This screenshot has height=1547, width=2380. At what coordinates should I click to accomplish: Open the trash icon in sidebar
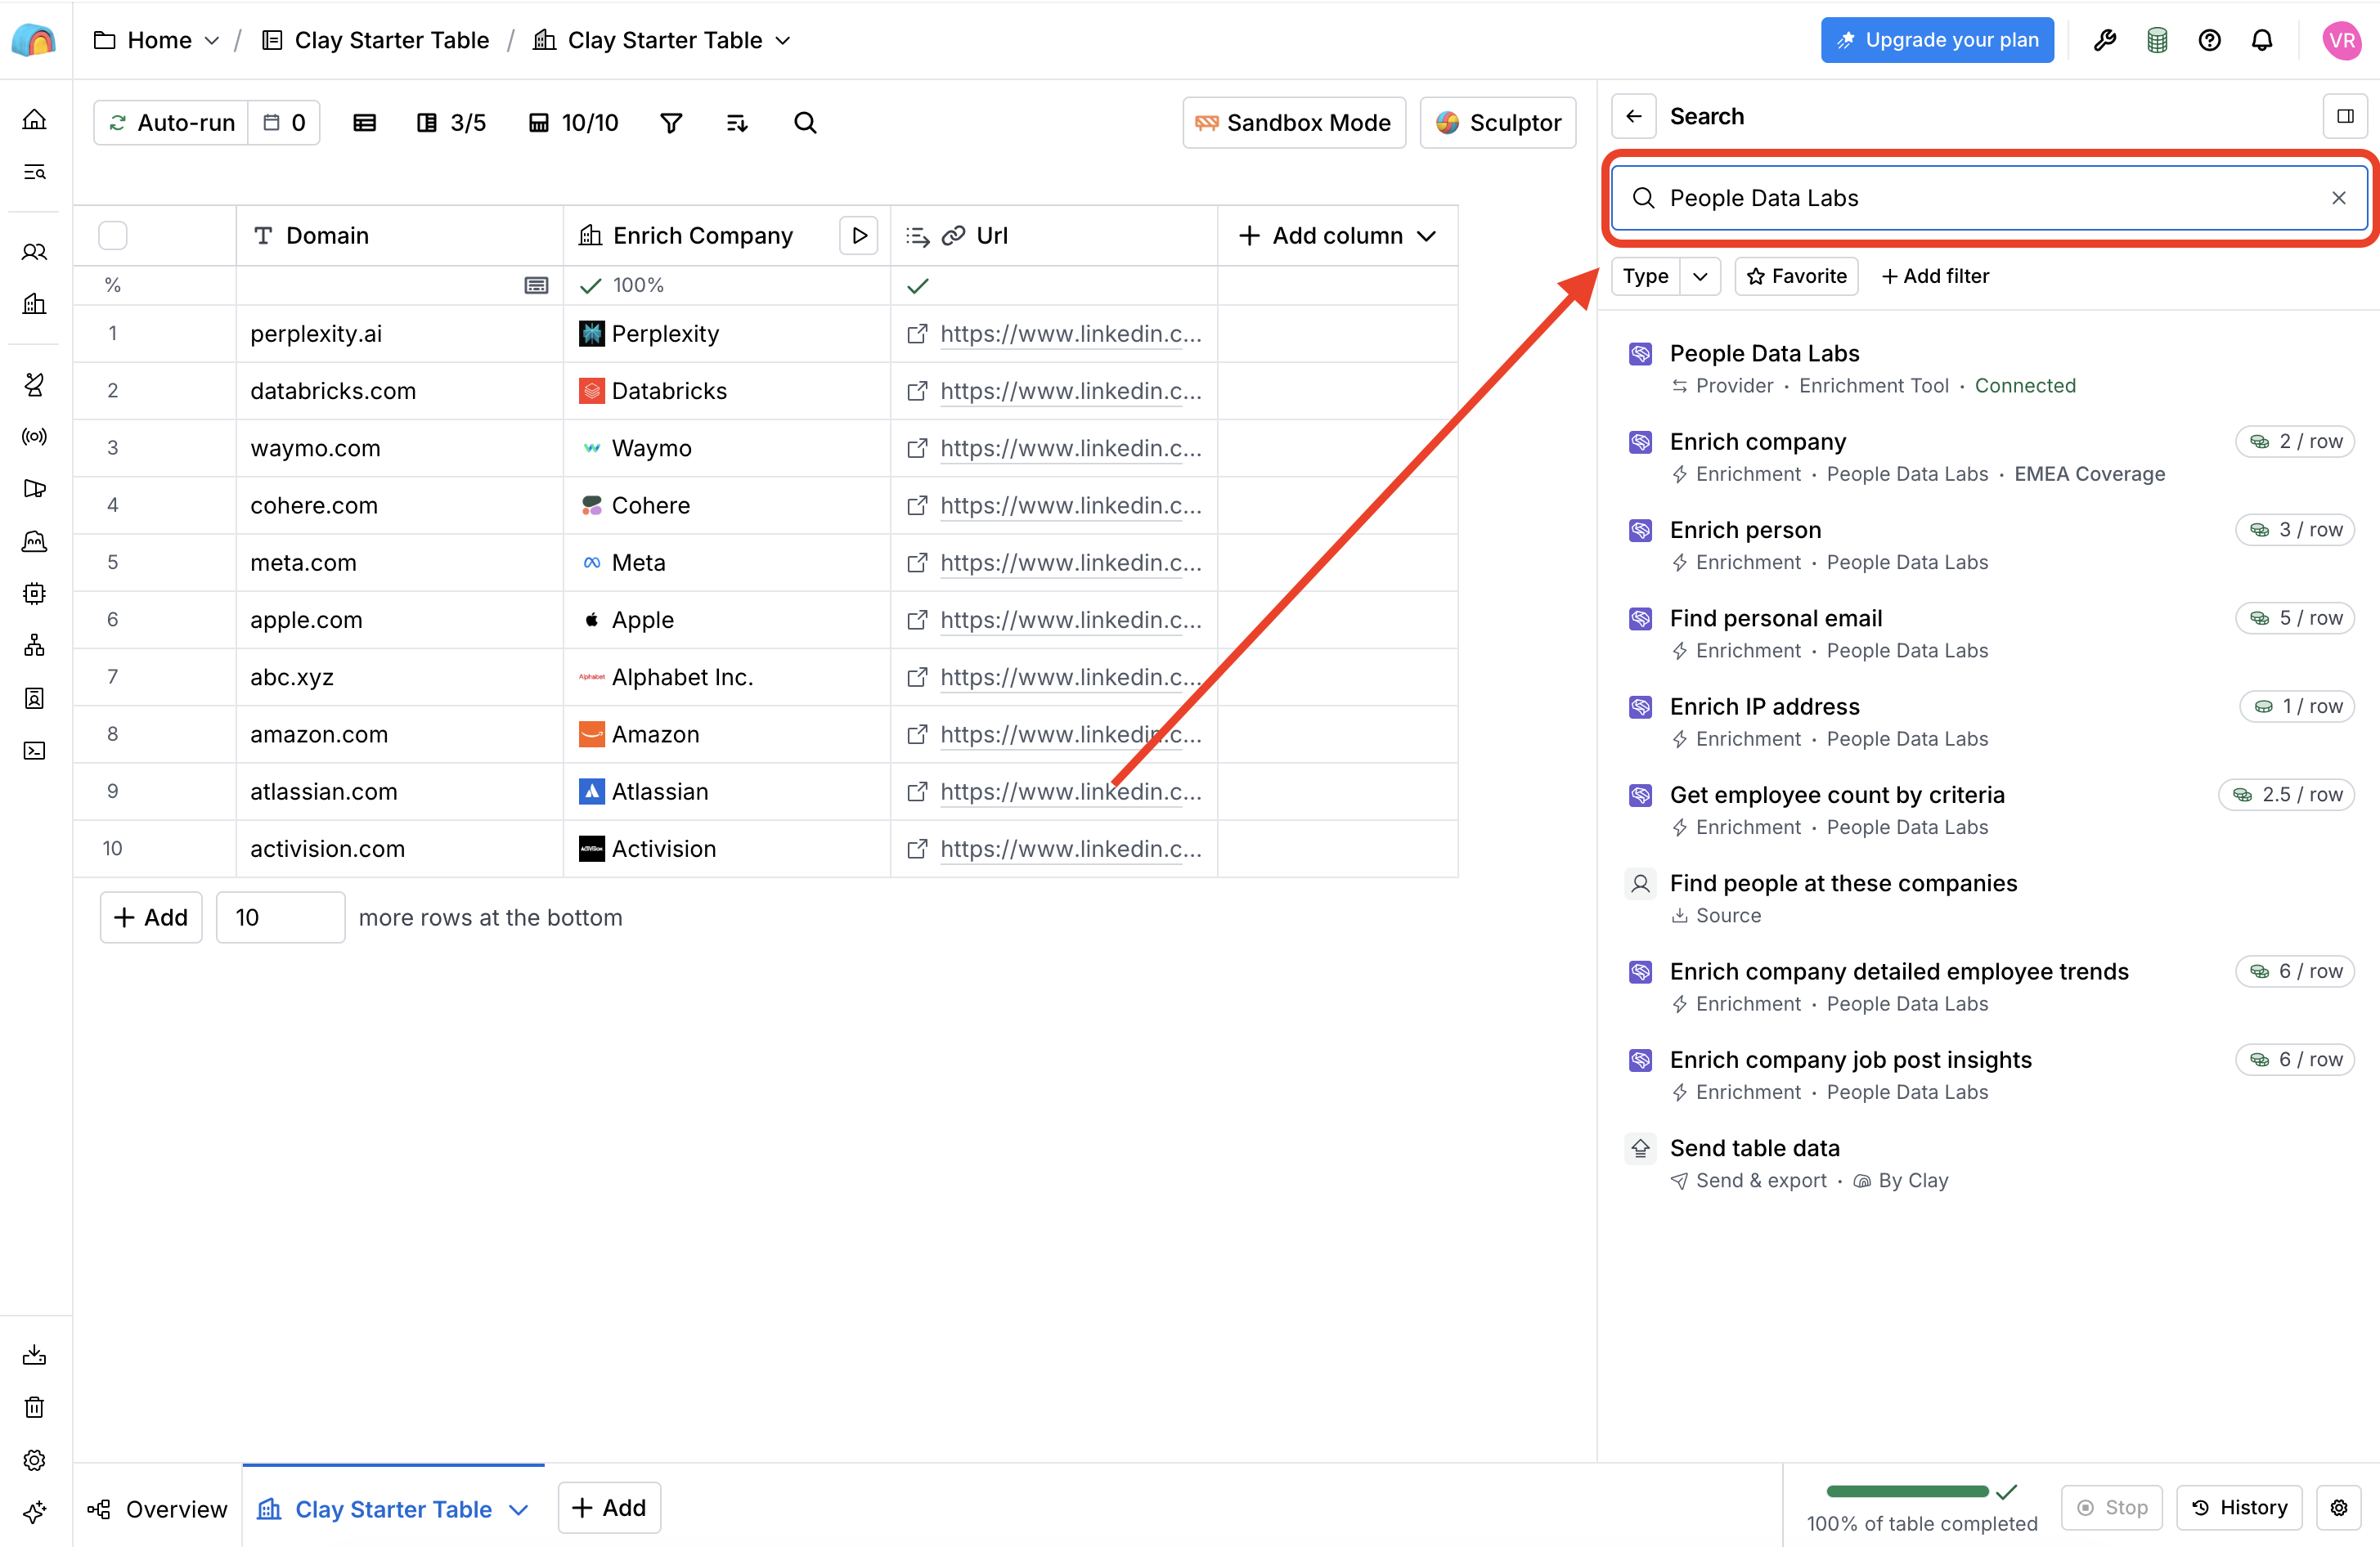coord(34,1407)
